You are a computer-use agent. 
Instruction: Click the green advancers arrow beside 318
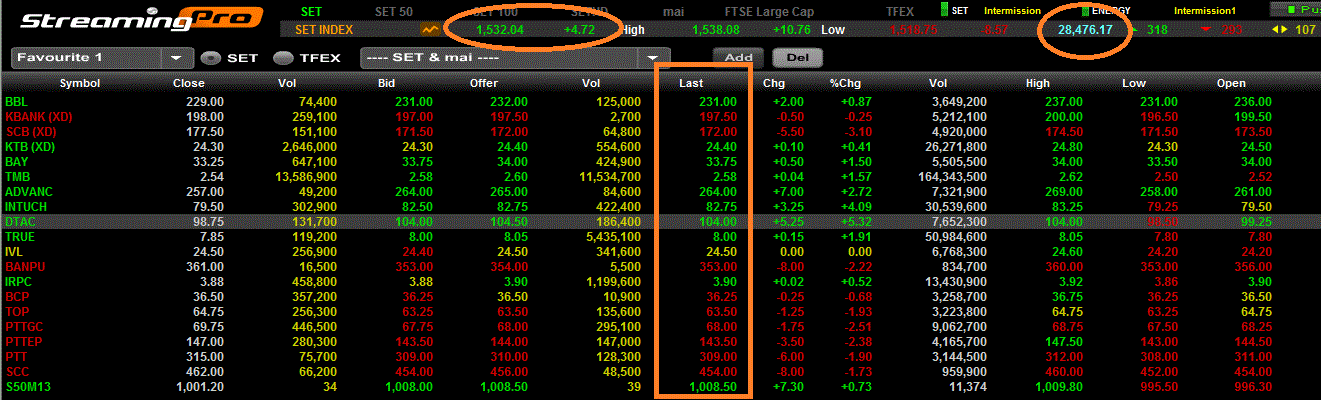(x=1133, y=30)
